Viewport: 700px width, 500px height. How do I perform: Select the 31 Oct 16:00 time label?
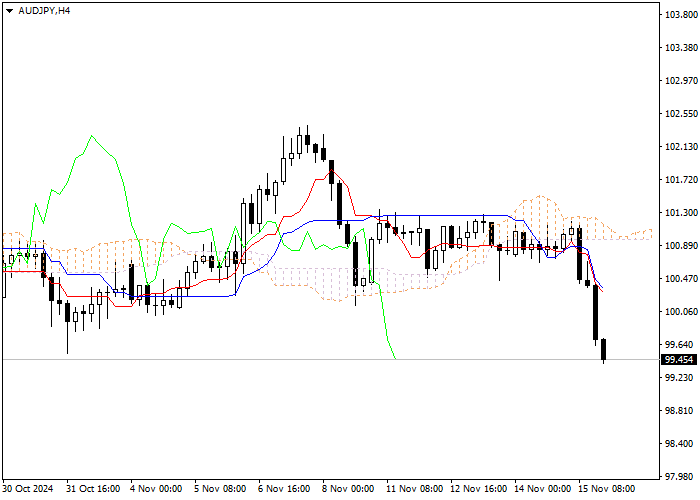(x=93, y=489)
